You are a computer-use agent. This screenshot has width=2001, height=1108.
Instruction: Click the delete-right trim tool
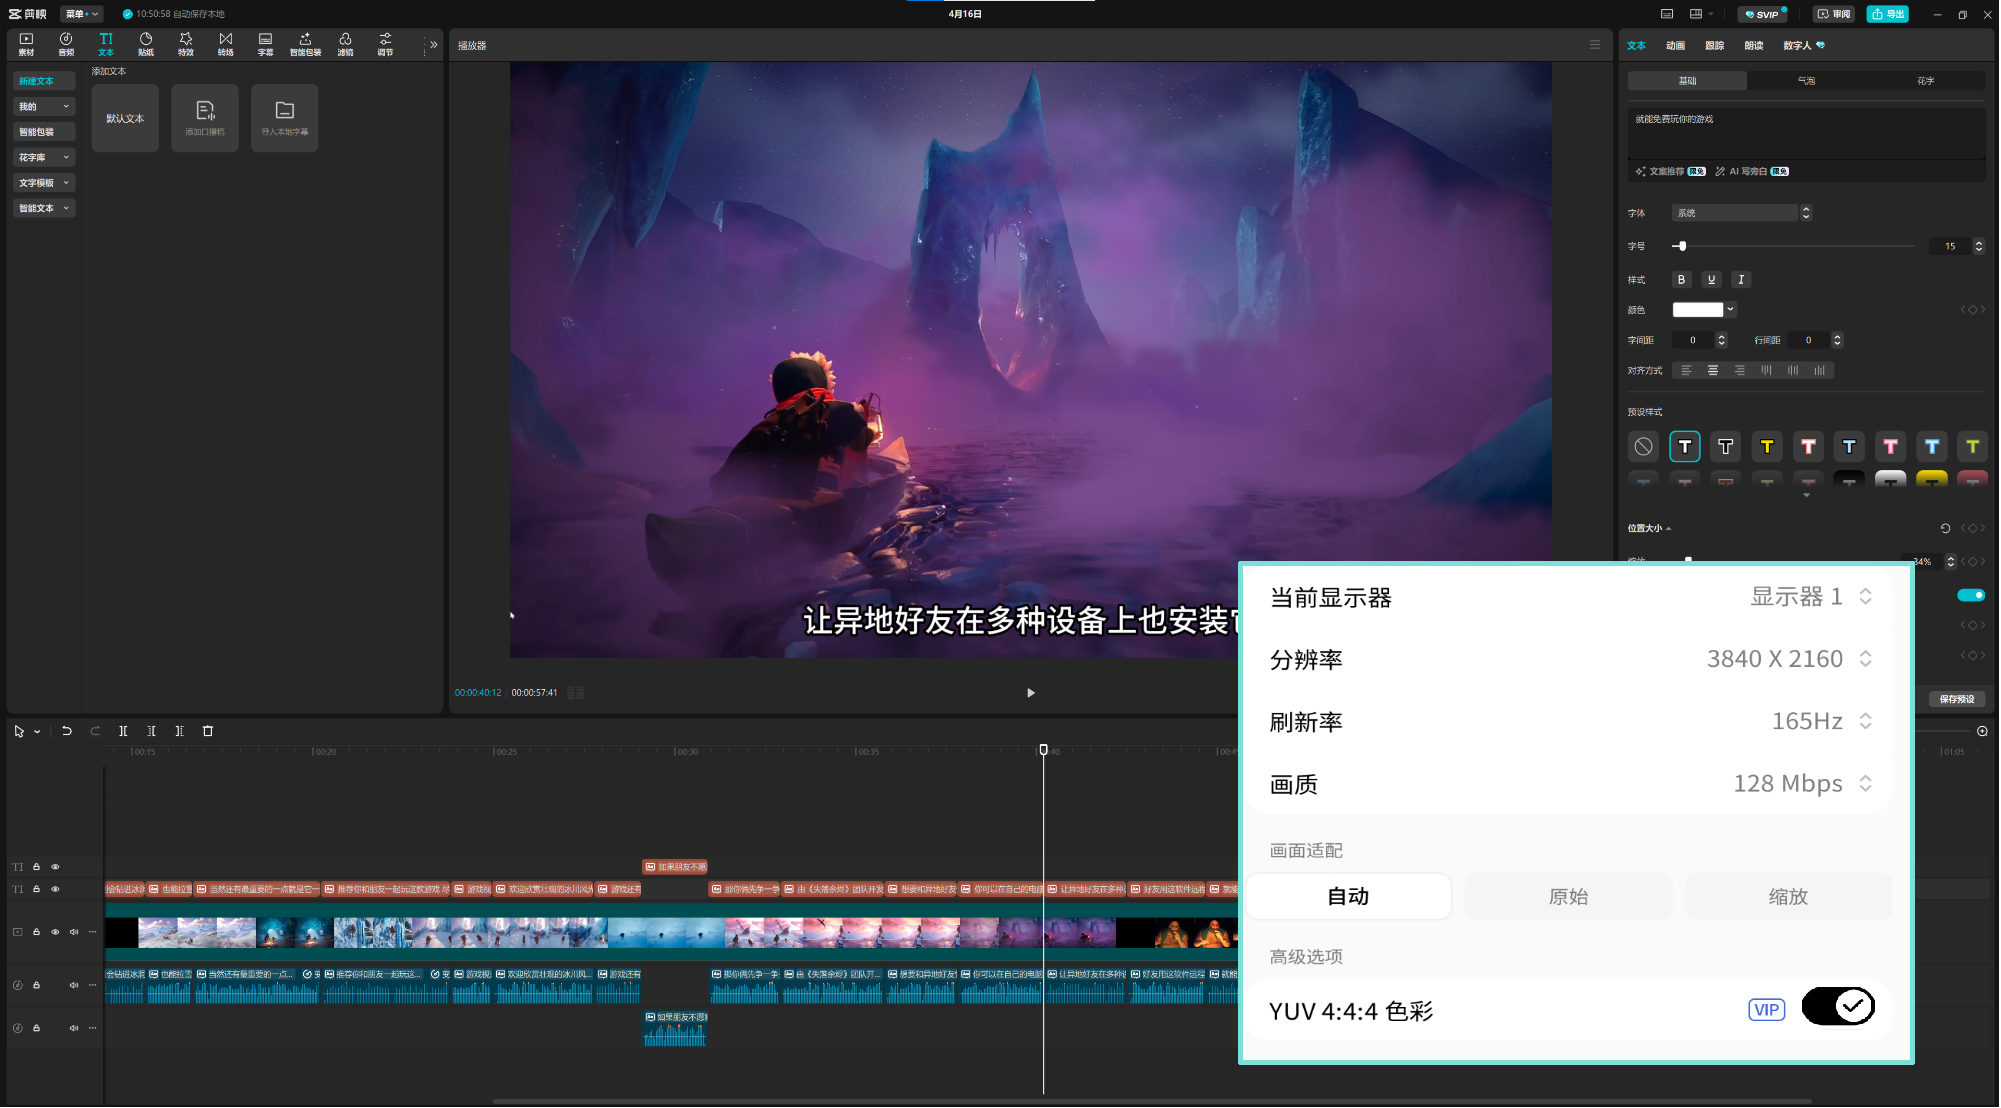[x=179, y=731]
